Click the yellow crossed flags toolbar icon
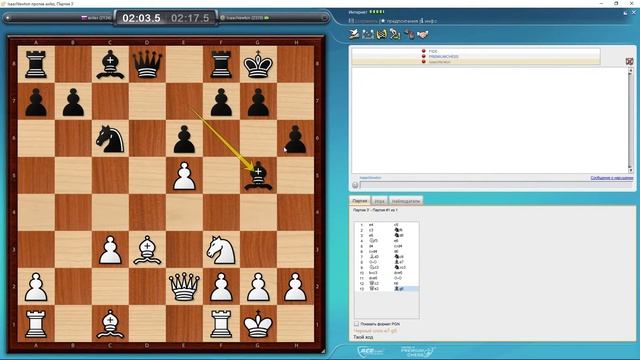Image resolution: width=640 pixels, height=360 pixels. click(x=381, y=34)
